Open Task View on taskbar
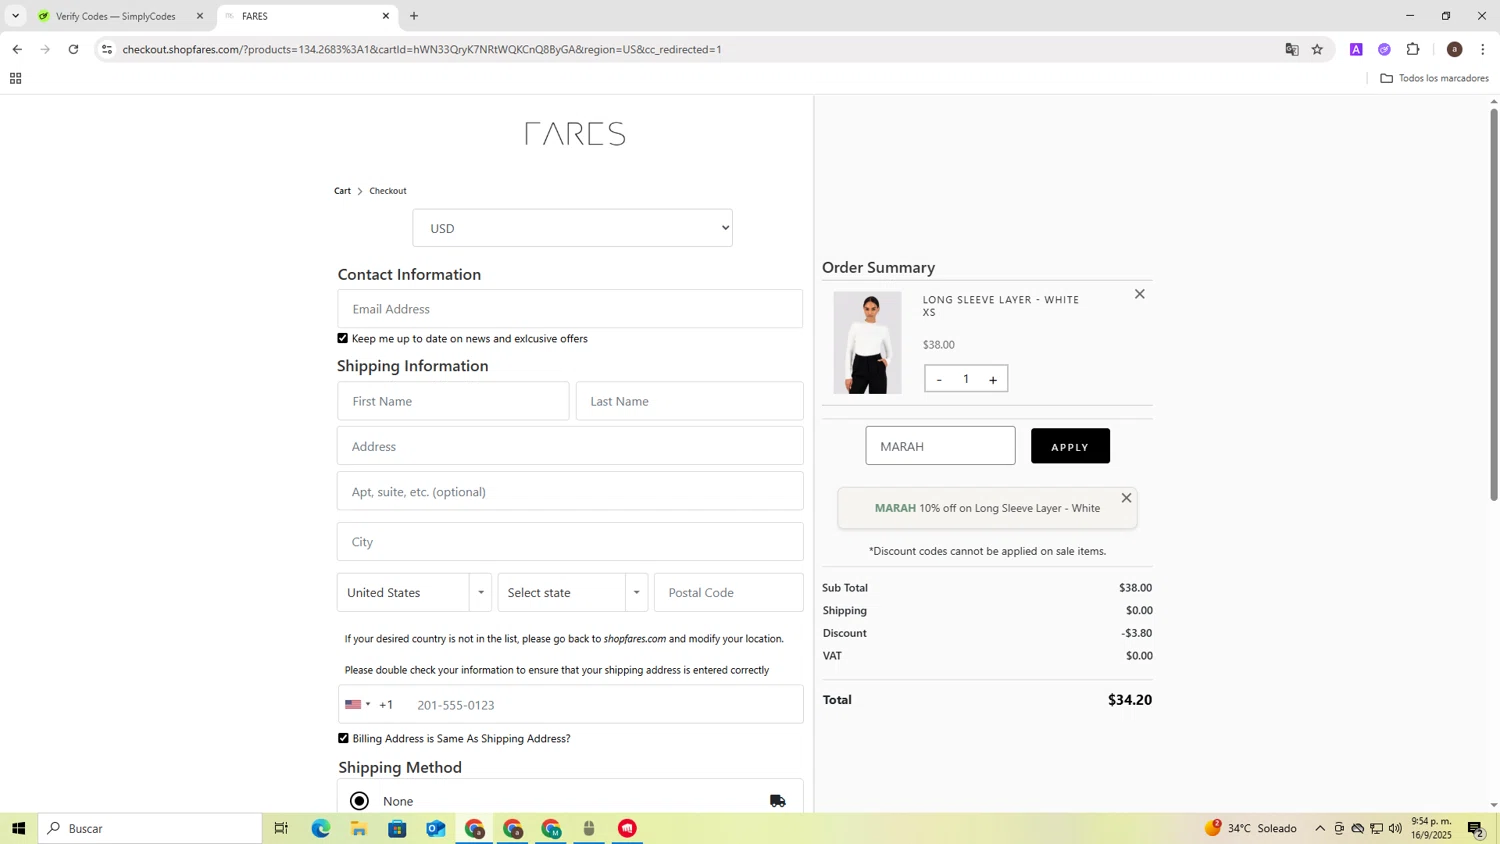The width and height of the screenshot is (1500, 844). [281, 828]
